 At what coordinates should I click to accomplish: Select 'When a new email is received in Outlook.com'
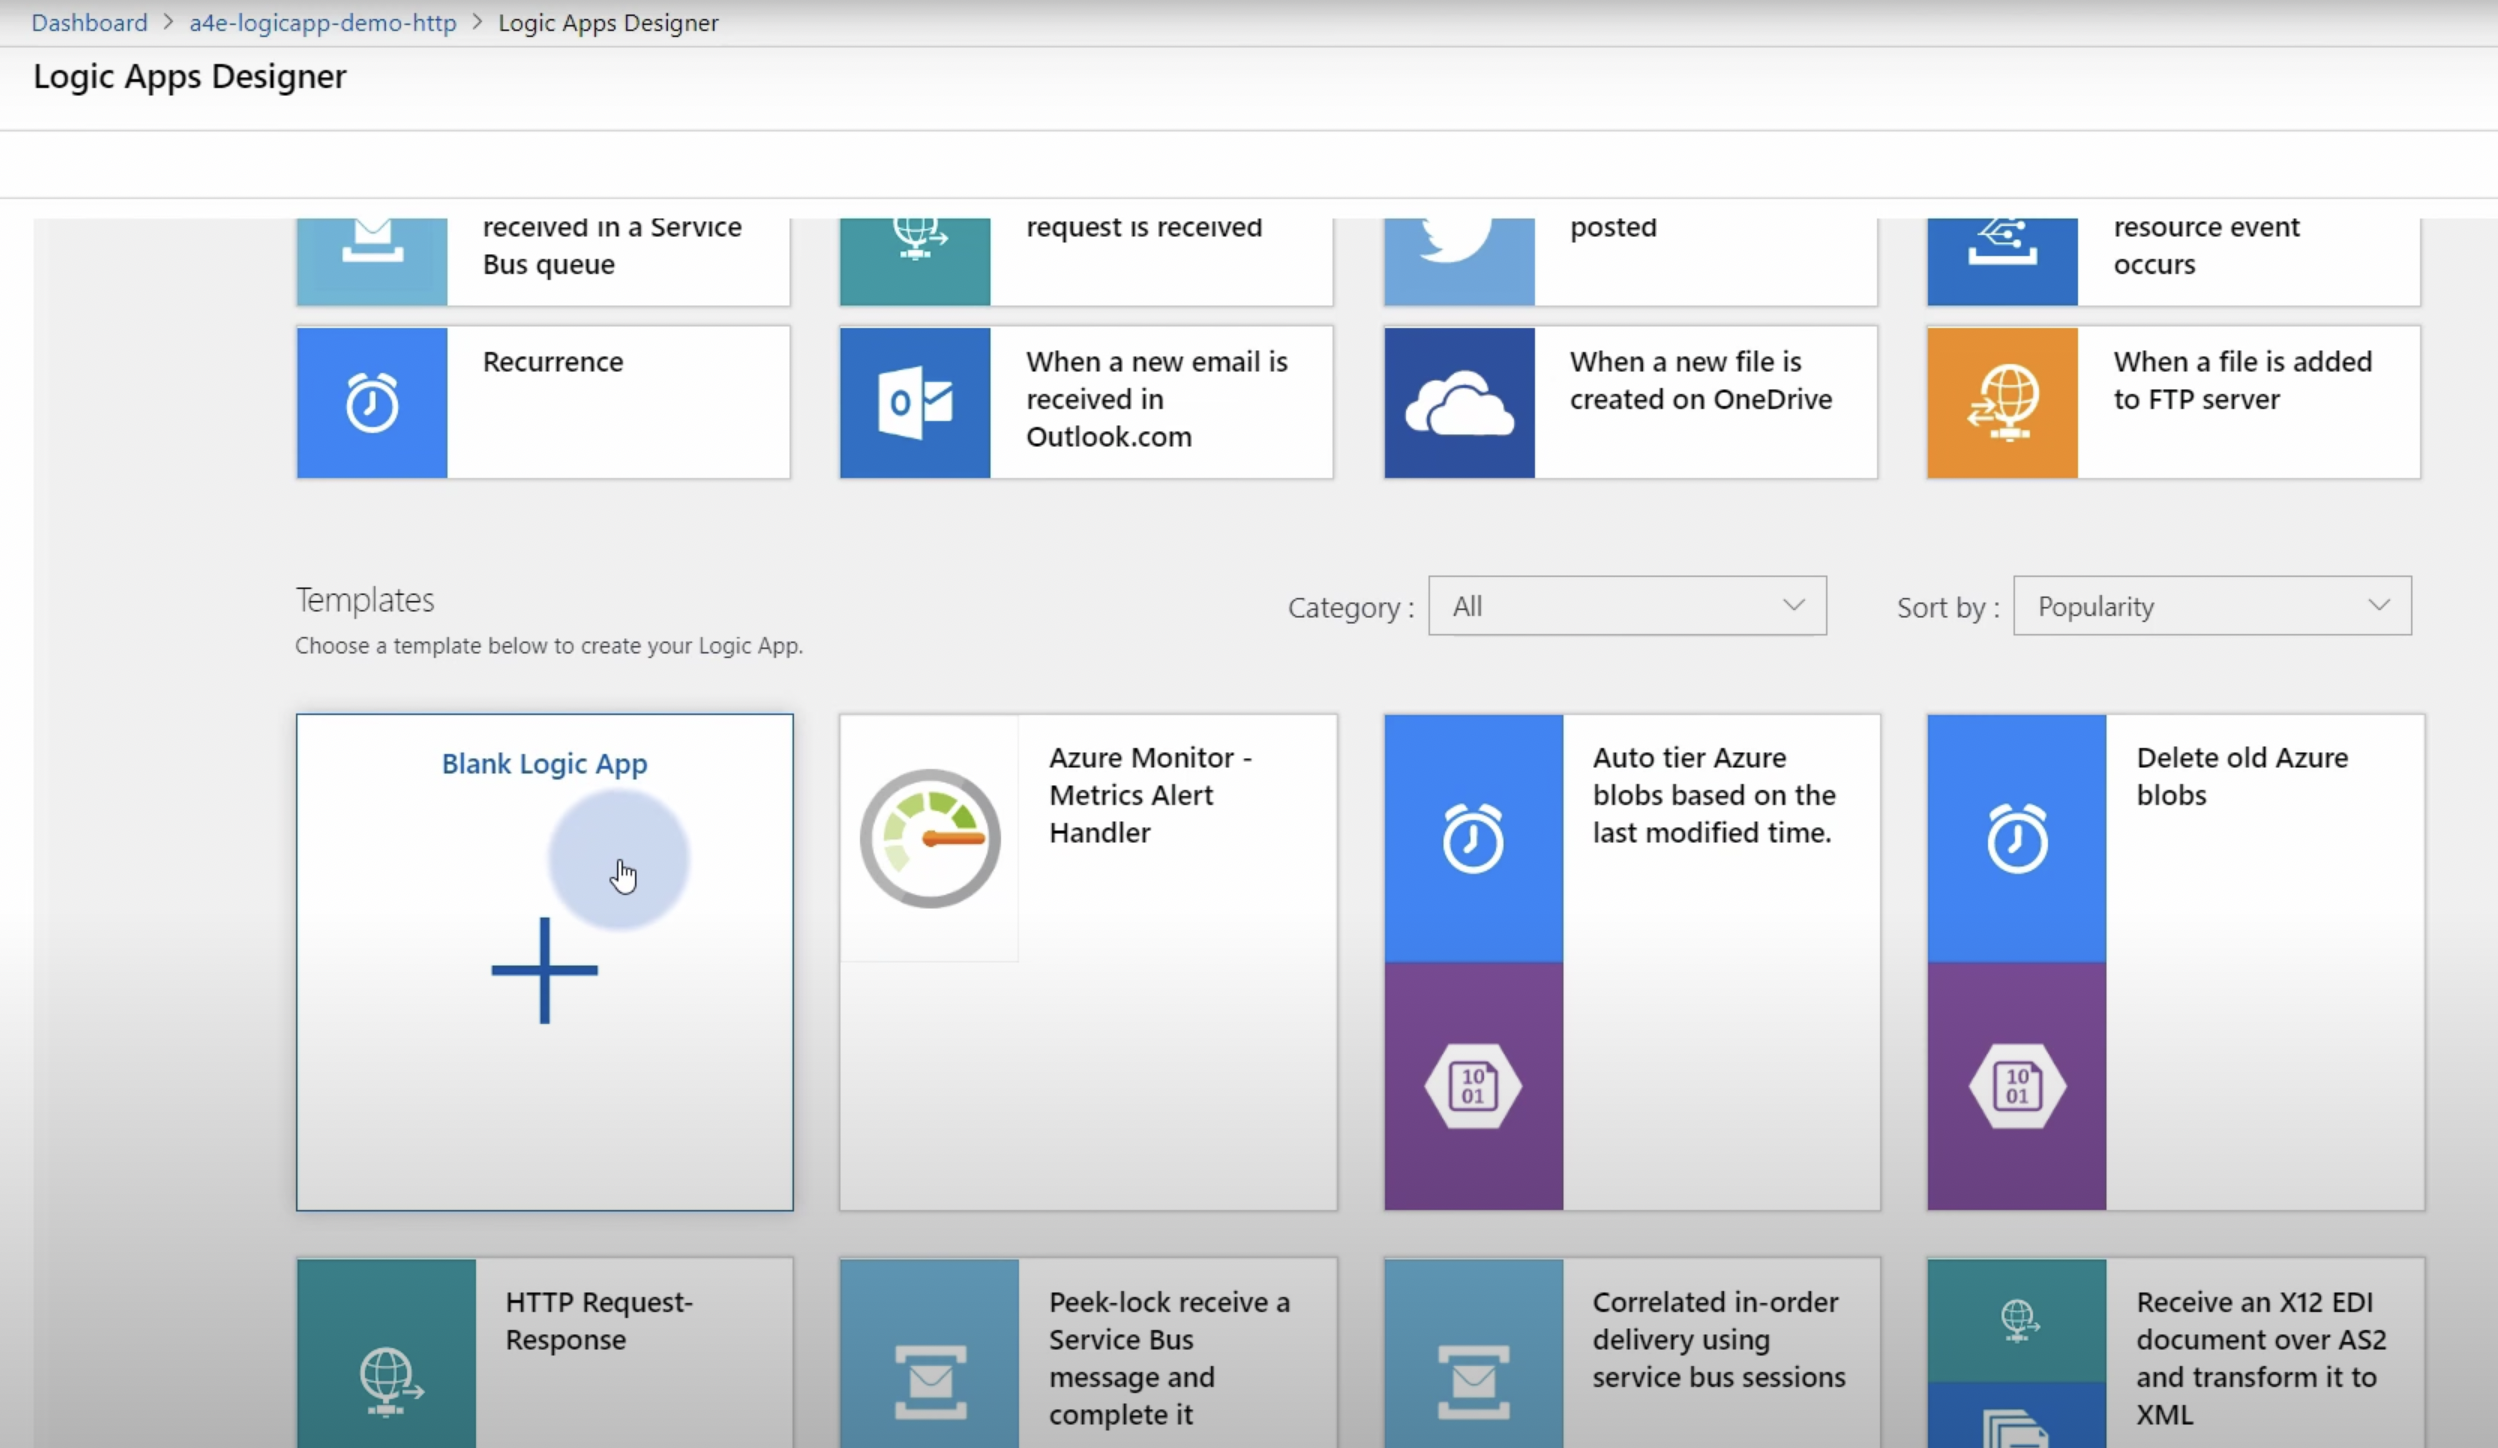click(x=1157, y=399)
